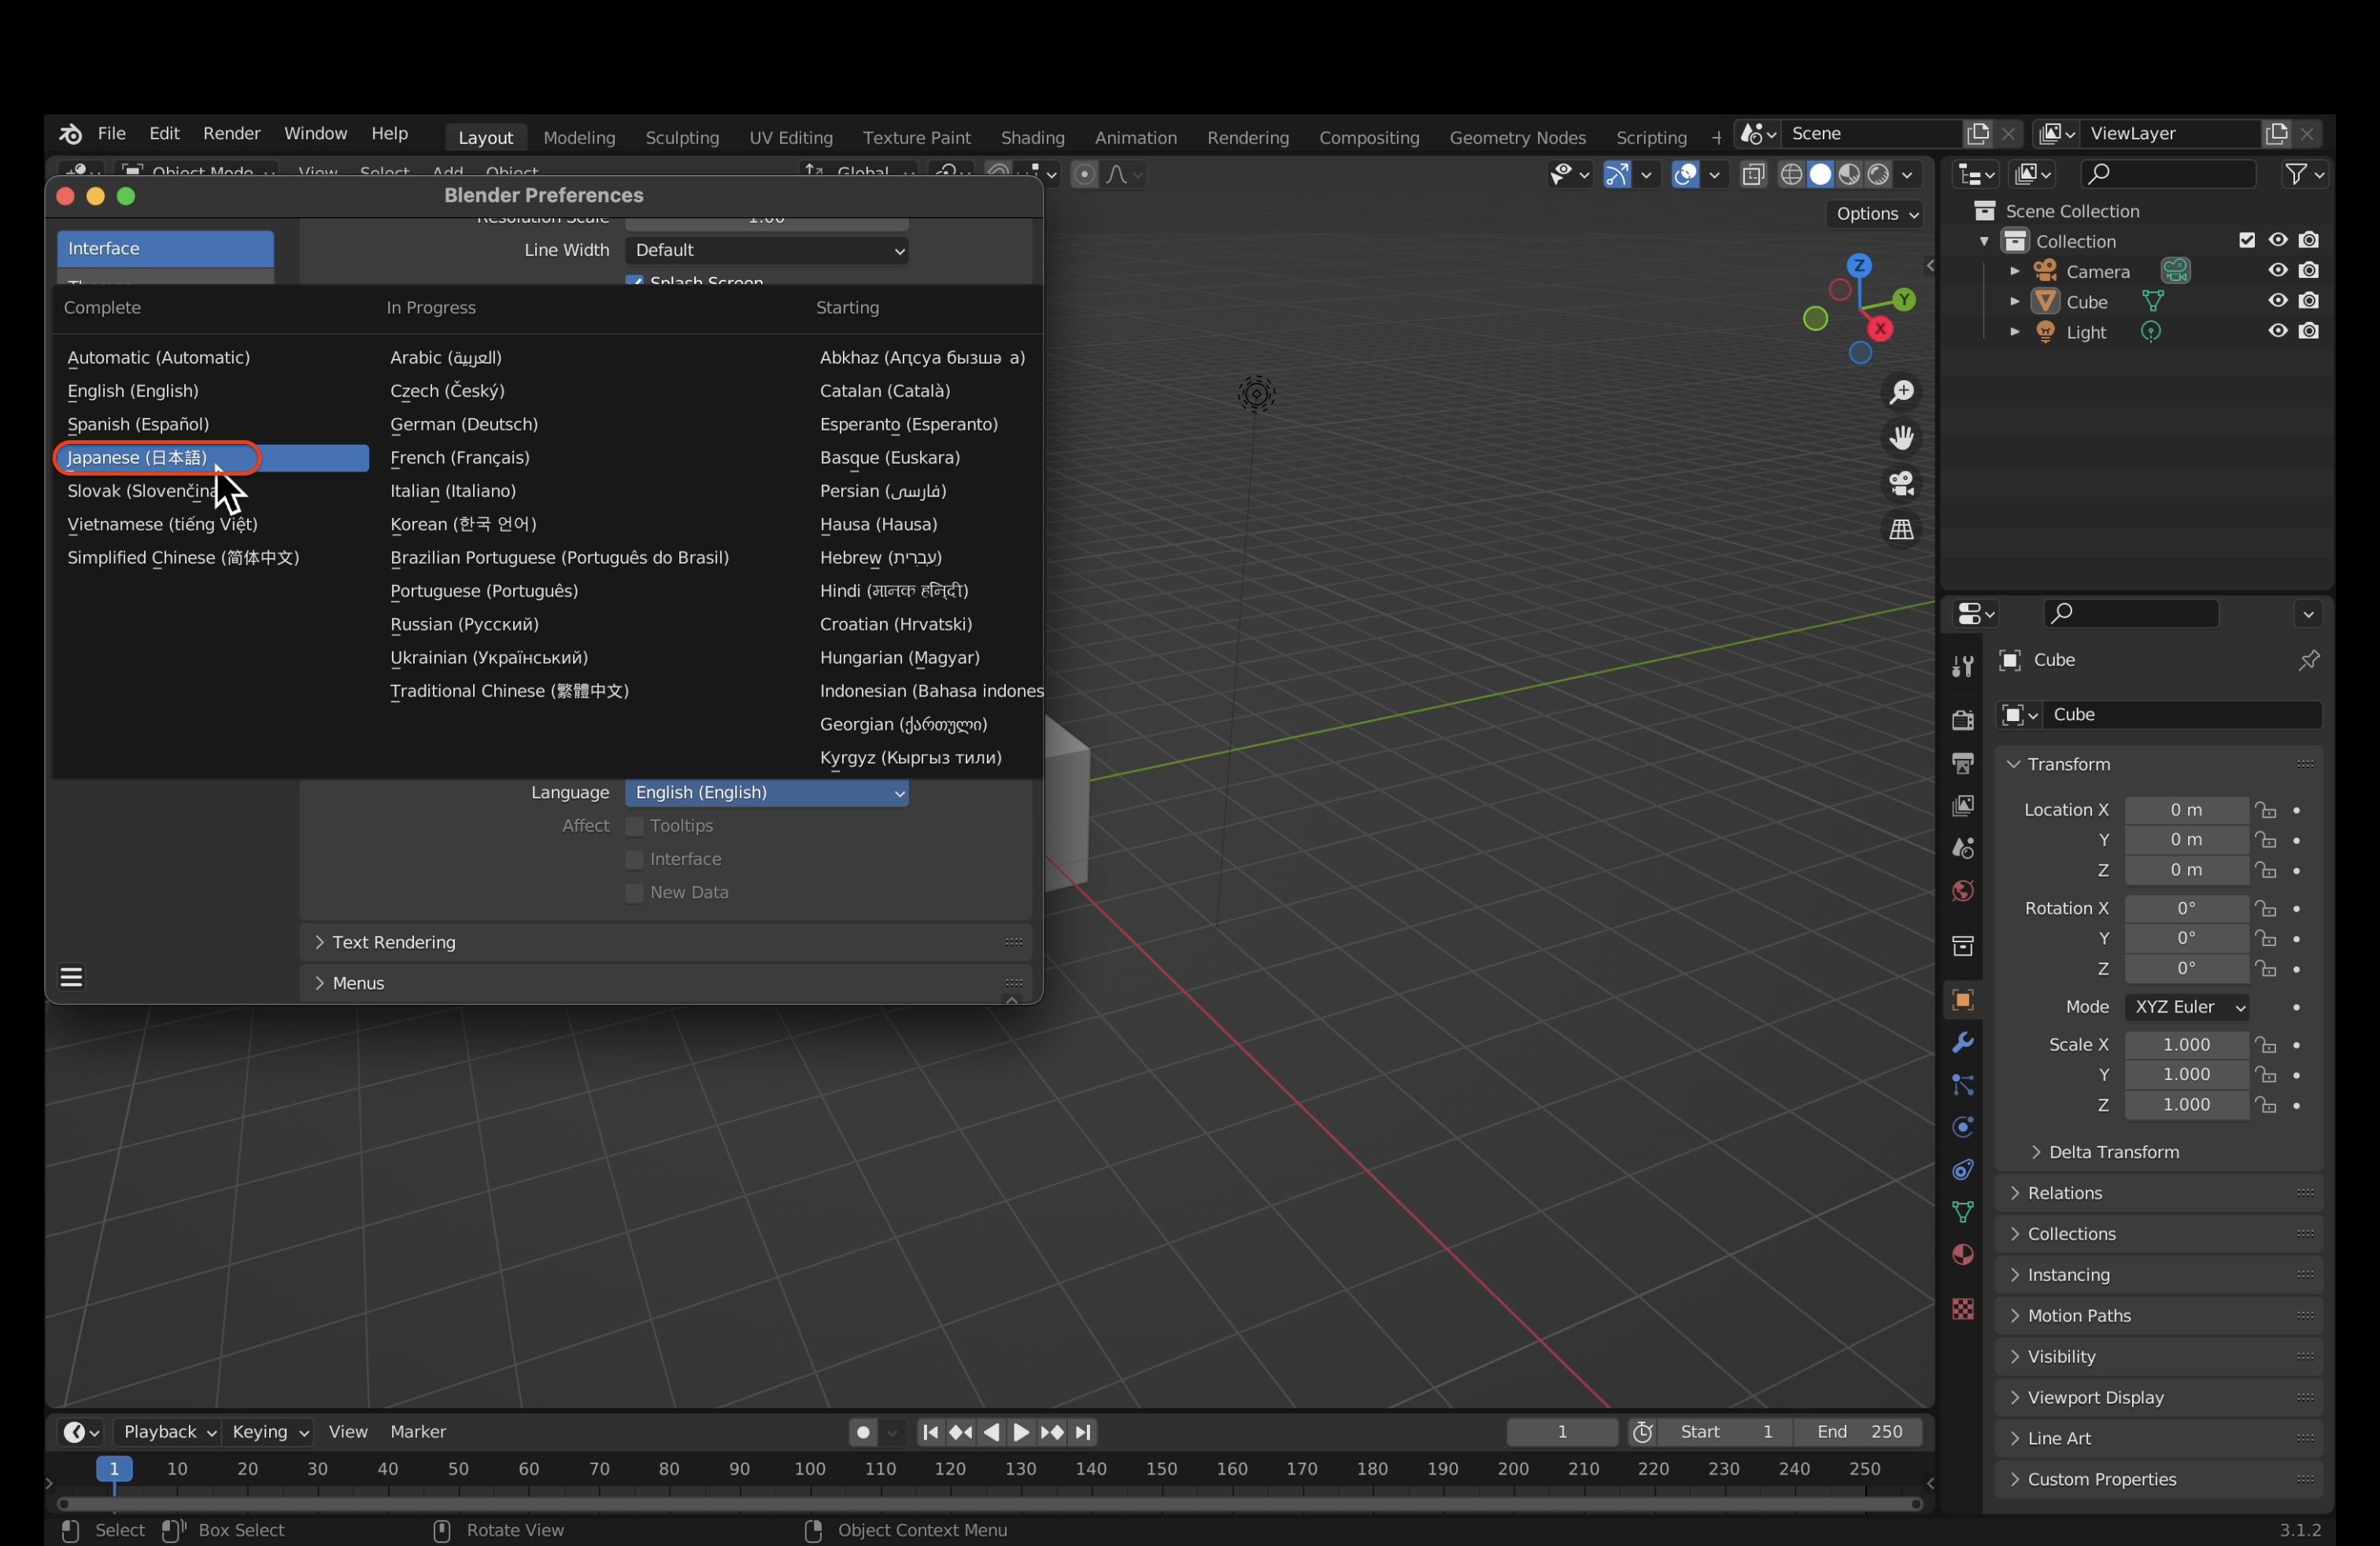Screen dimensions: 2380x1546
Task: Select the Interface preferences section
Action: [165, 249]
